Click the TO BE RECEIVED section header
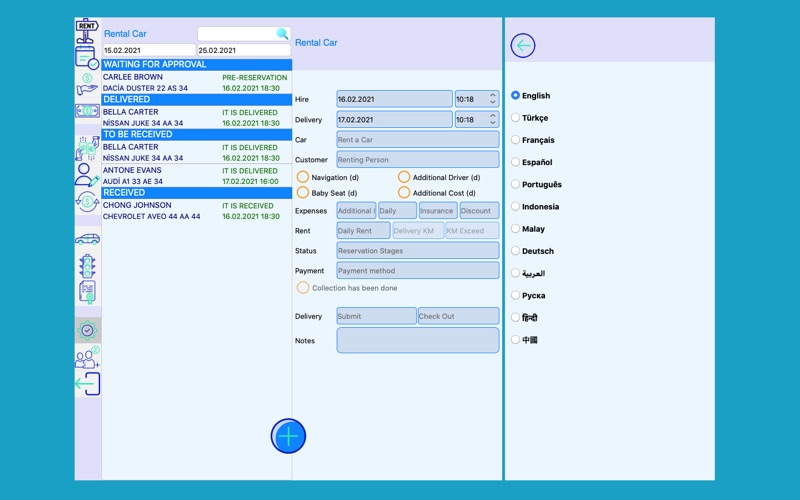The height and width of the screenshot is (500, 800). click(197, 134)
